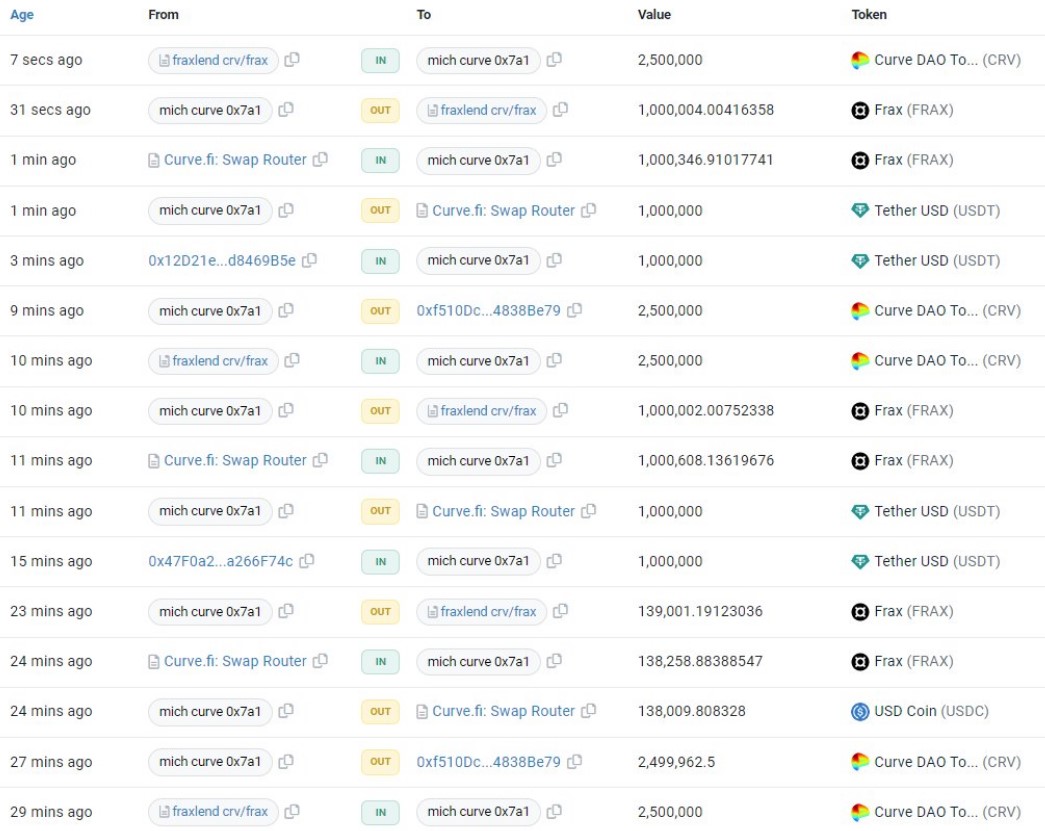Open Curve.fi: Swap Router in 138,009.808328 row
Screen dimensions: 1045x831
point(503,711)
